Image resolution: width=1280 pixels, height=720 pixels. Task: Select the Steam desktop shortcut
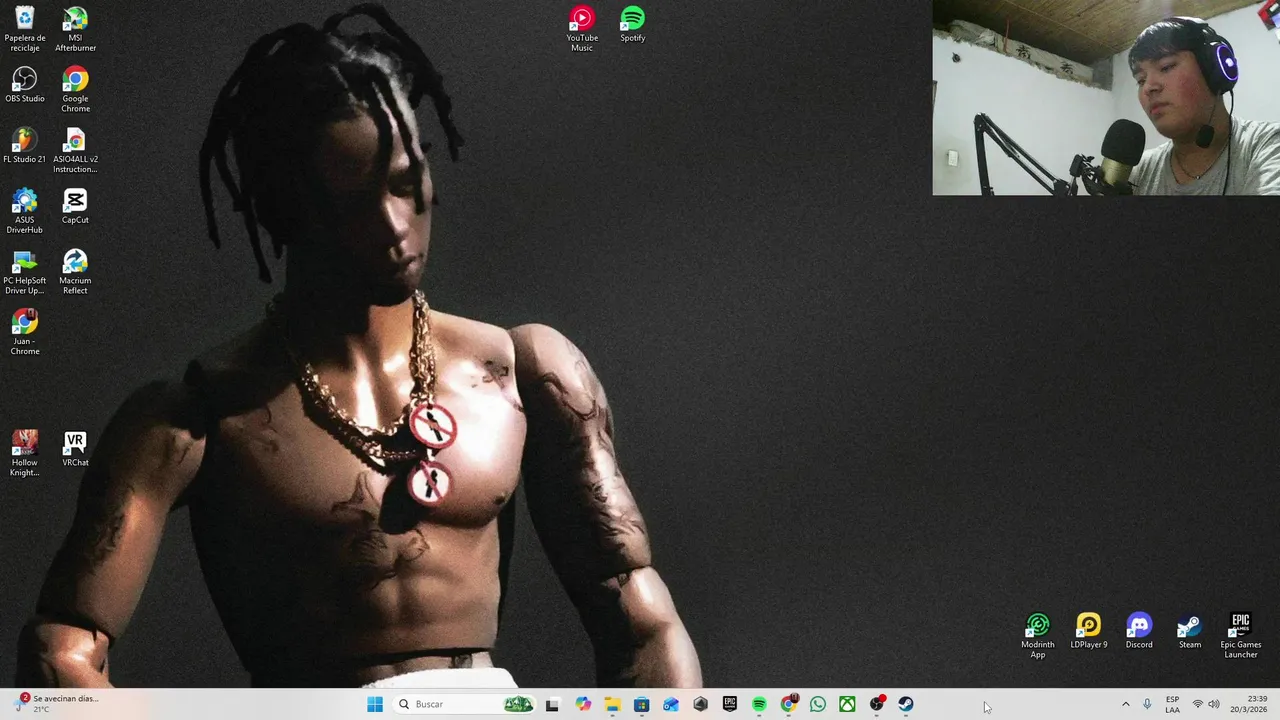coord(1190,632)
